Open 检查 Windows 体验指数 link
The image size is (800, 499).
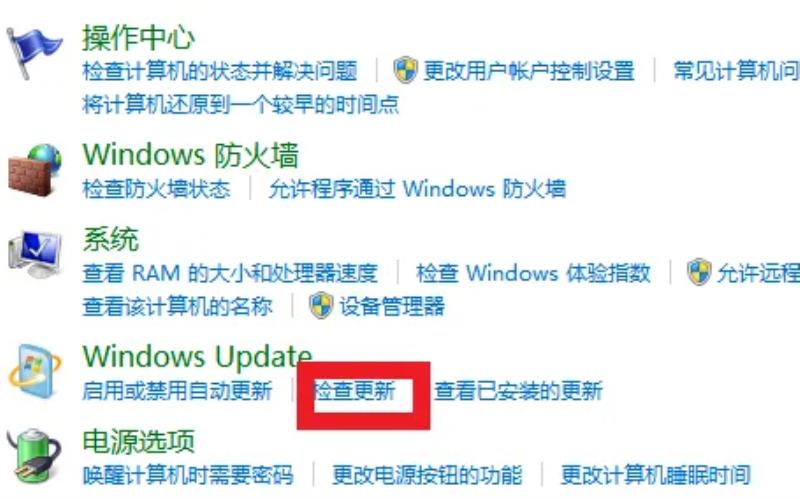[533, 273]
